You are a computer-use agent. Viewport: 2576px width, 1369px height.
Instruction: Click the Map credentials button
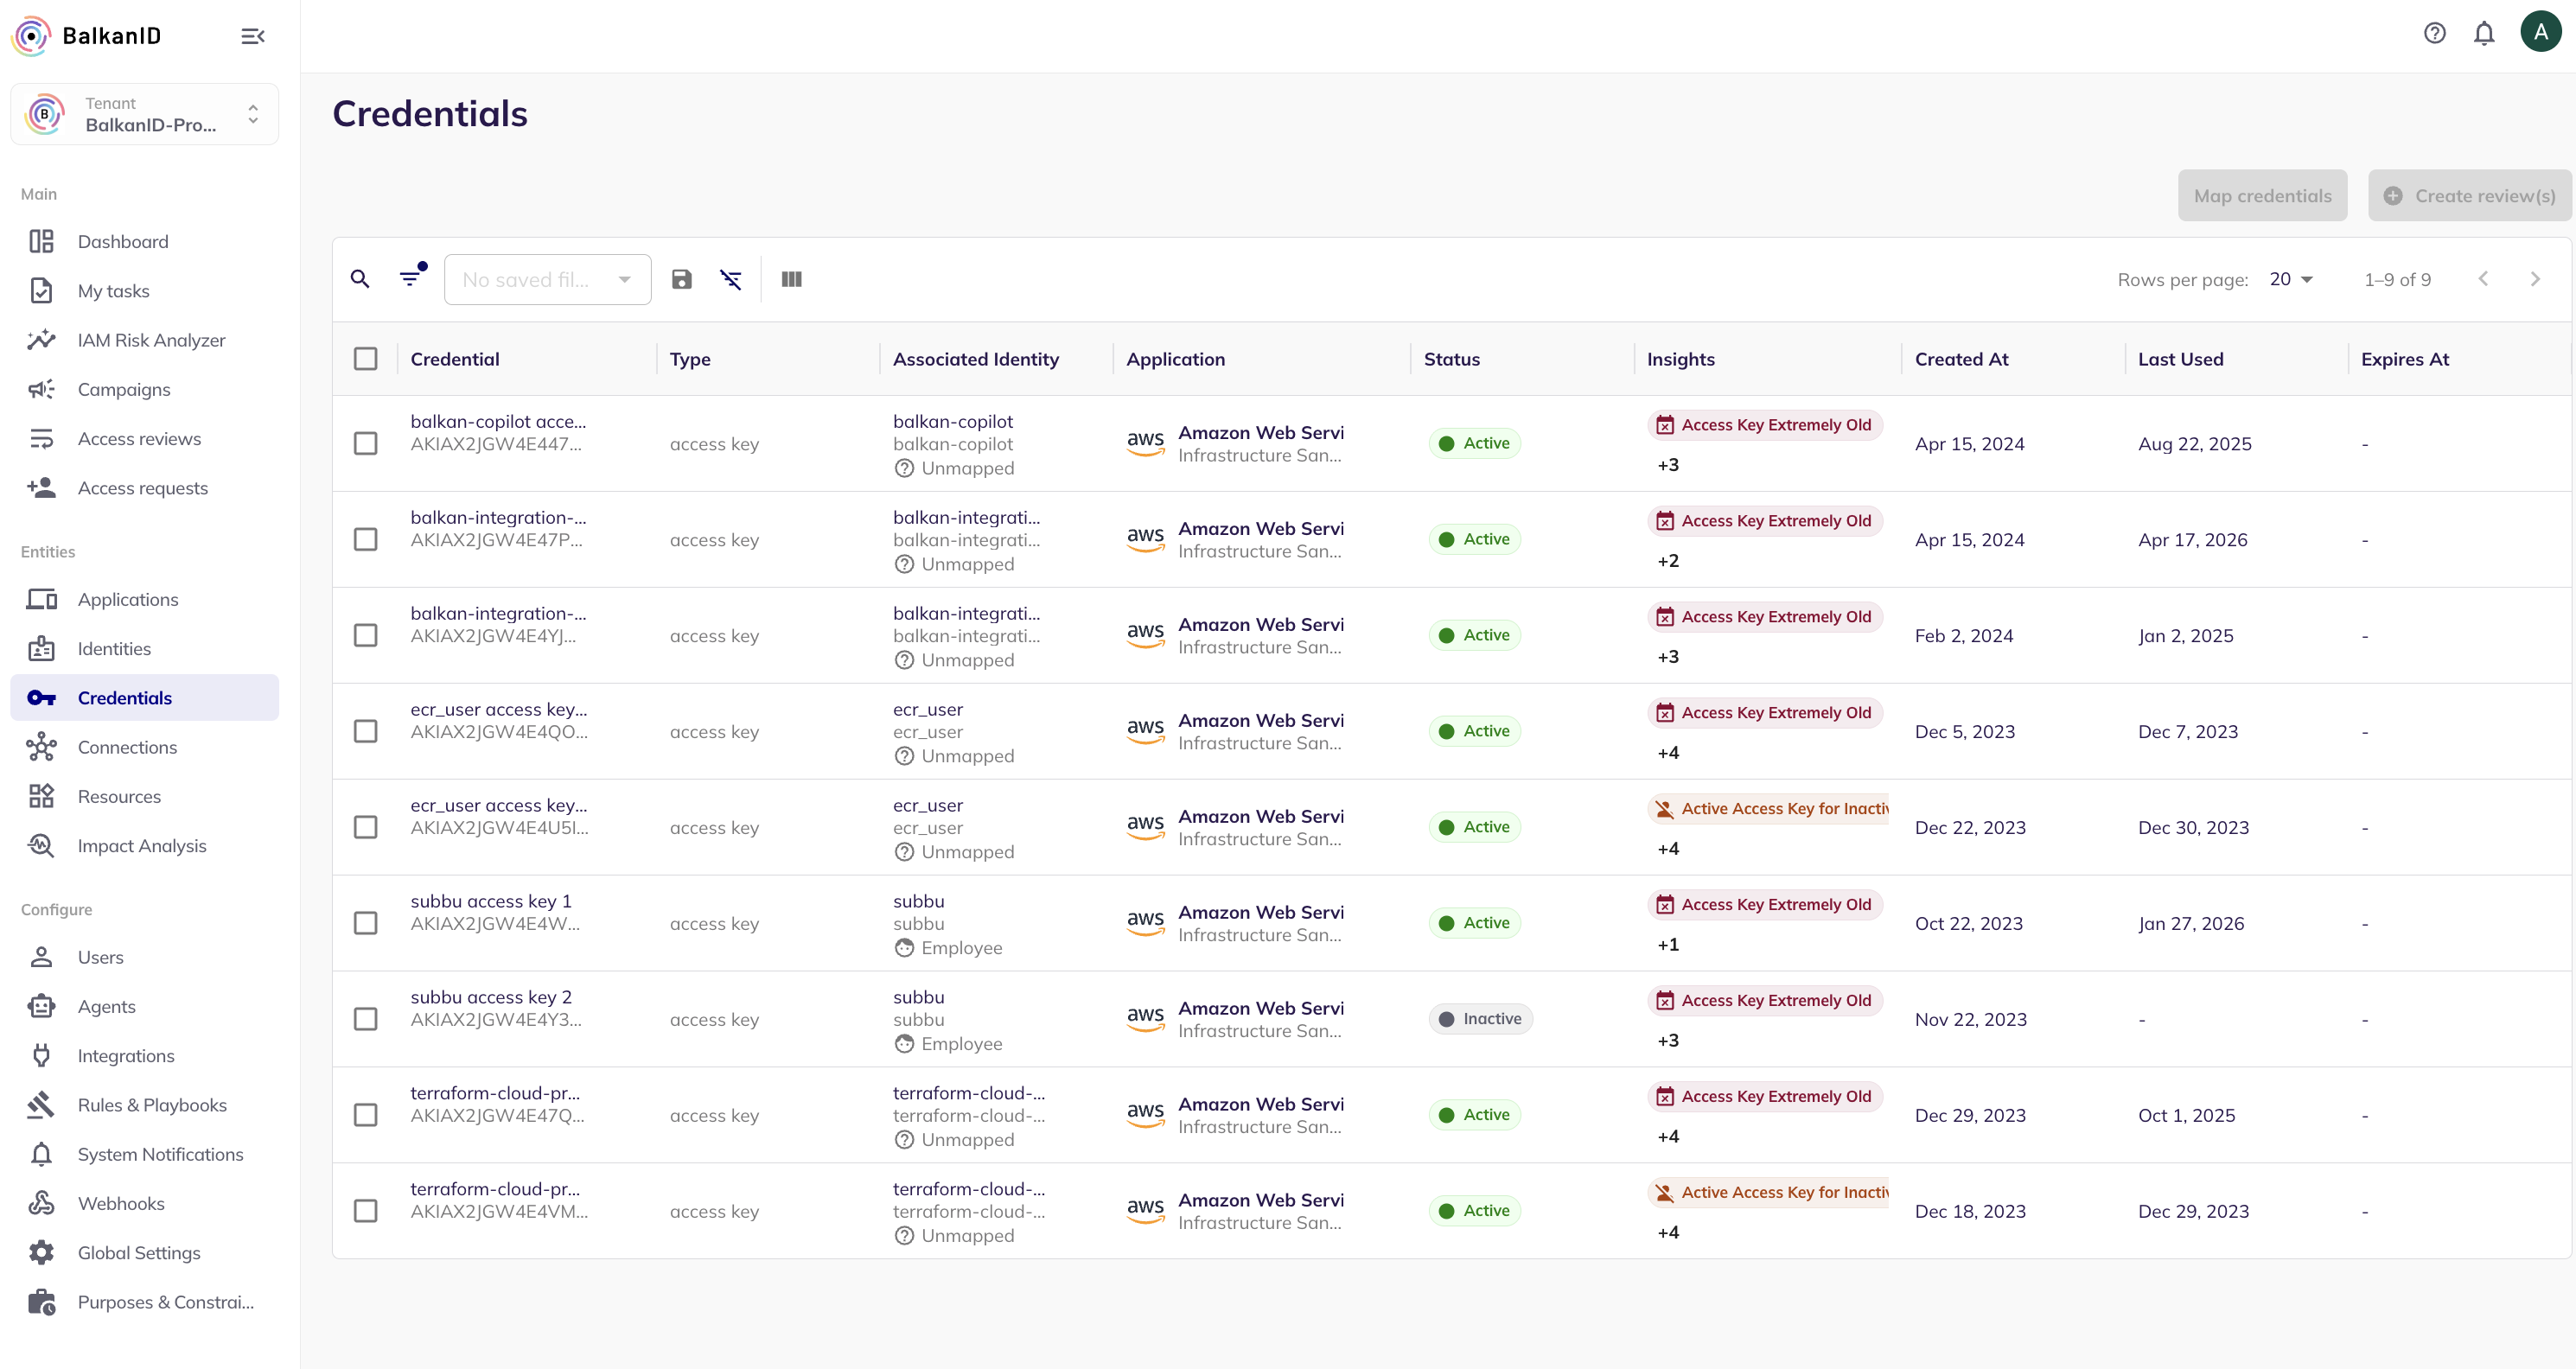tap(2262, 196)
